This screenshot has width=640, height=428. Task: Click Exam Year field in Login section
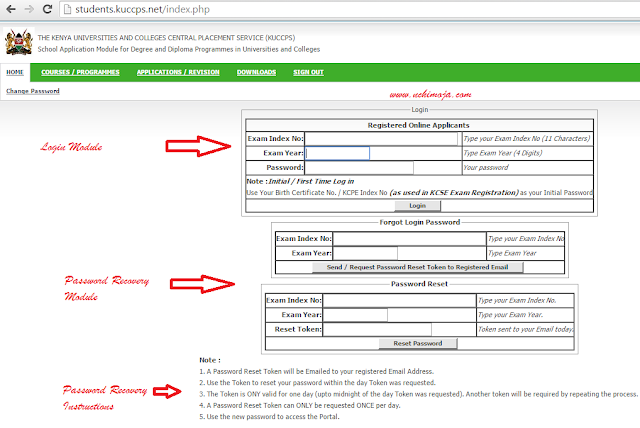coord(338,153)
